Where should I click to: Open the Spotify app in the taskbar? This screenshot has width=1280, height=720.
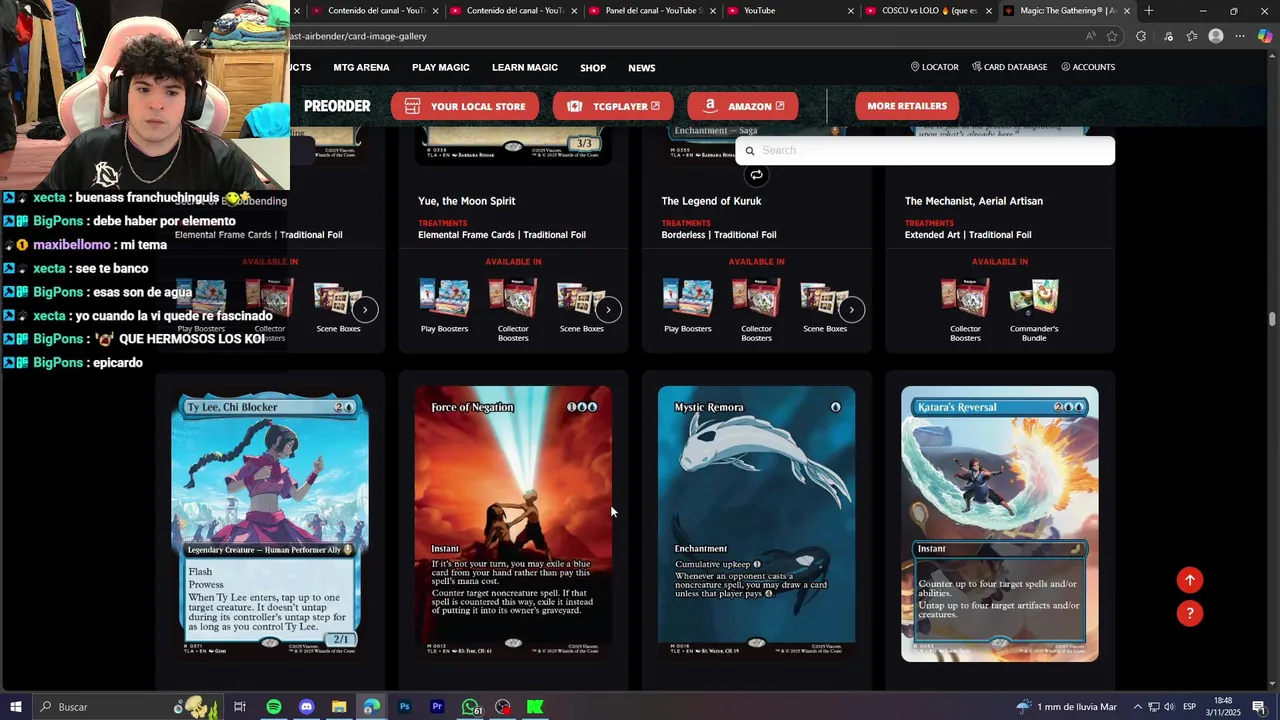pyautogui.click(x=273, y=707)
